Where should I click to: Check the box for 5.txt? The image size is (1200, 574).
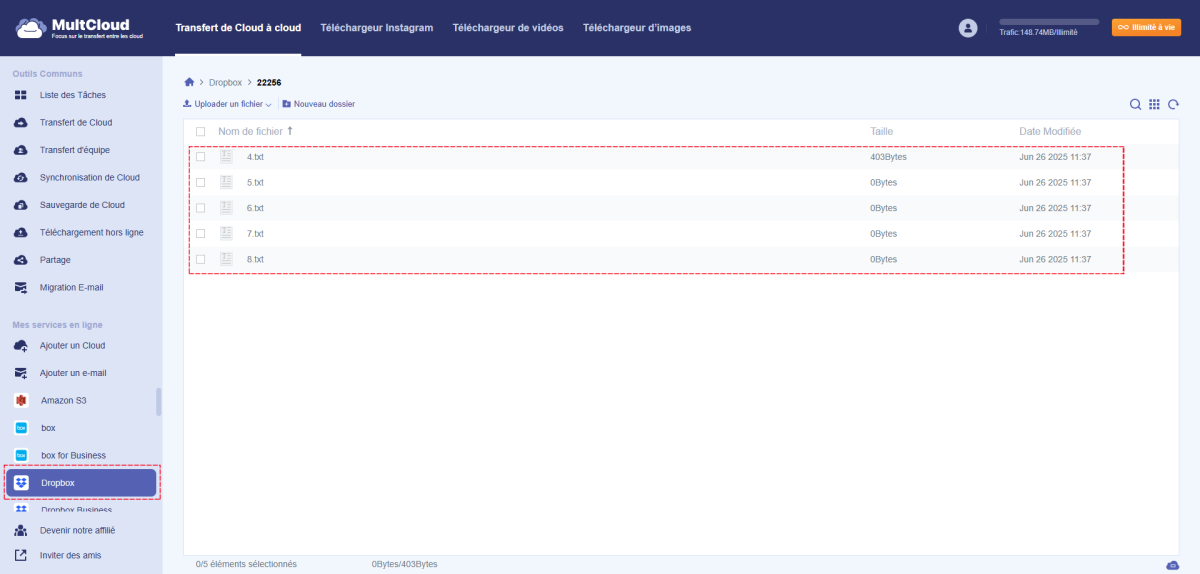(201, 182)
